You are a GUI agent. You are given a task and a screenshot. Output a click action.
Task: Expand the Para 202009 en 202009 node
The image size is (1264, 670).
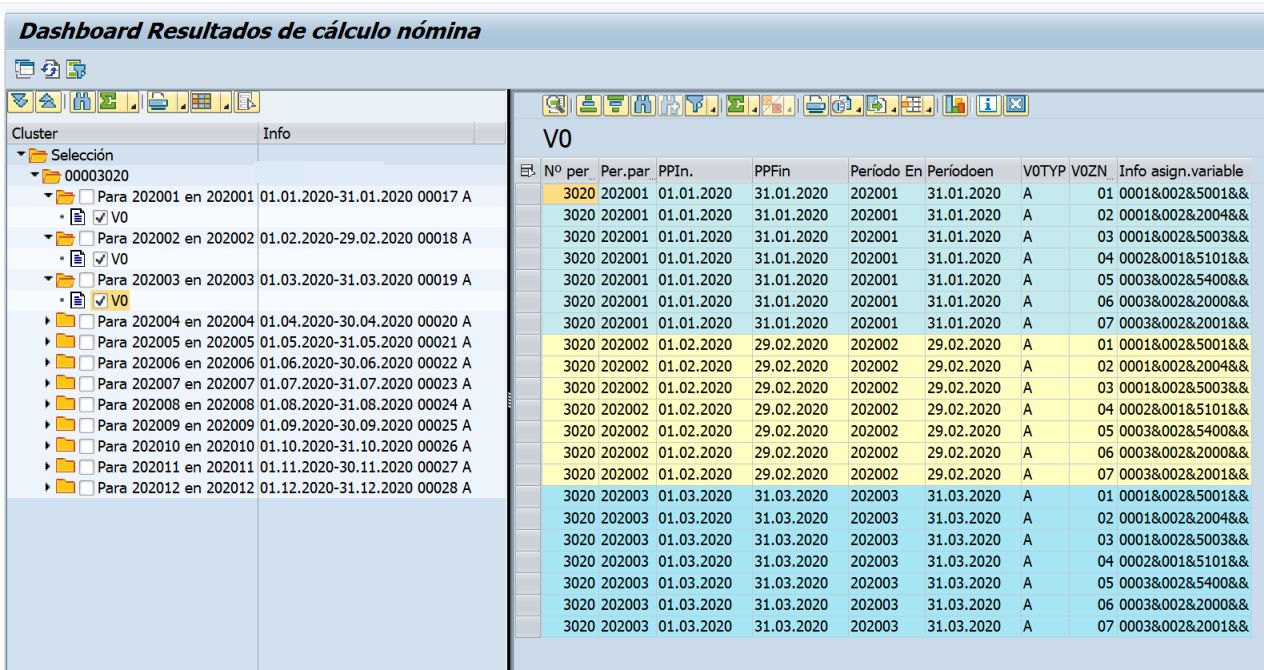coord(48,426)
